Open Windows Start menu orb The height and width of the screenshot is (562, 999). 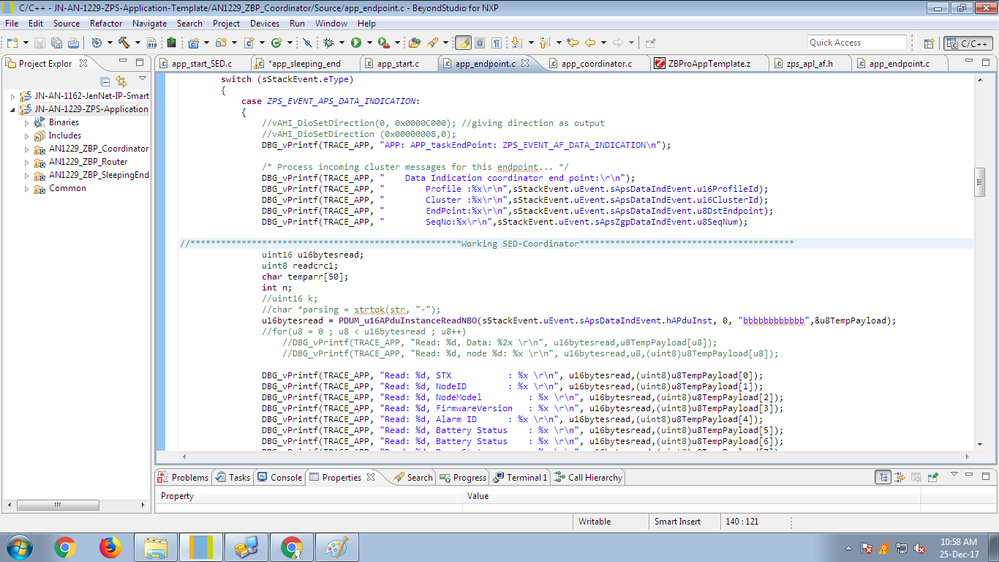tap(20, 547)
